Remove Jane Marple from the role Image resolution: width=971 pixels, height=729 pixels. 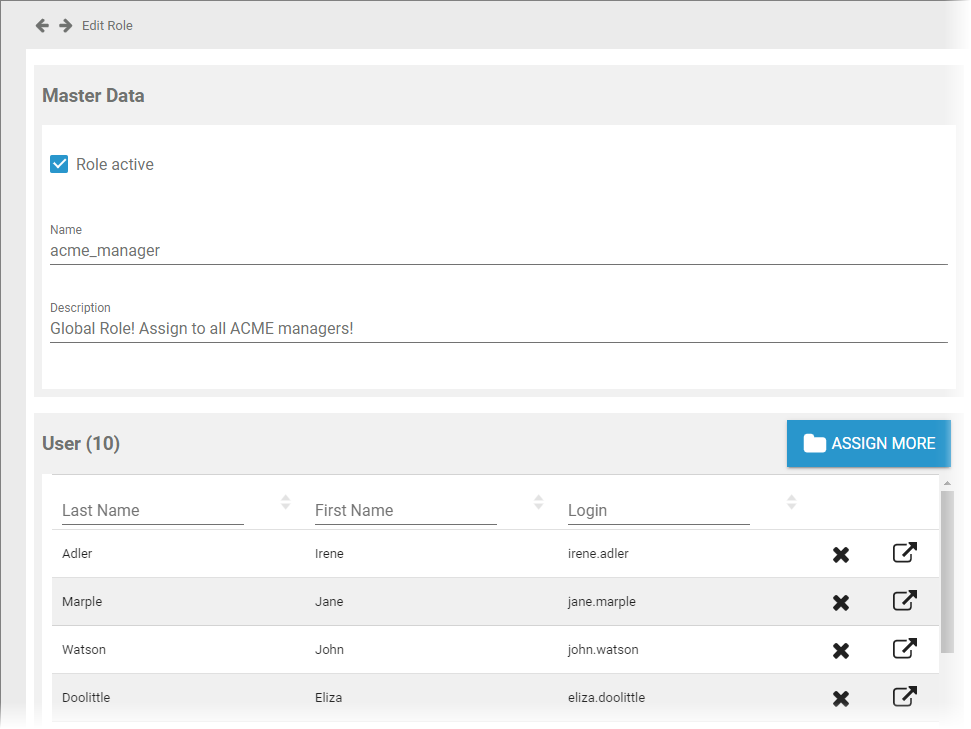[x=841, y=601]
